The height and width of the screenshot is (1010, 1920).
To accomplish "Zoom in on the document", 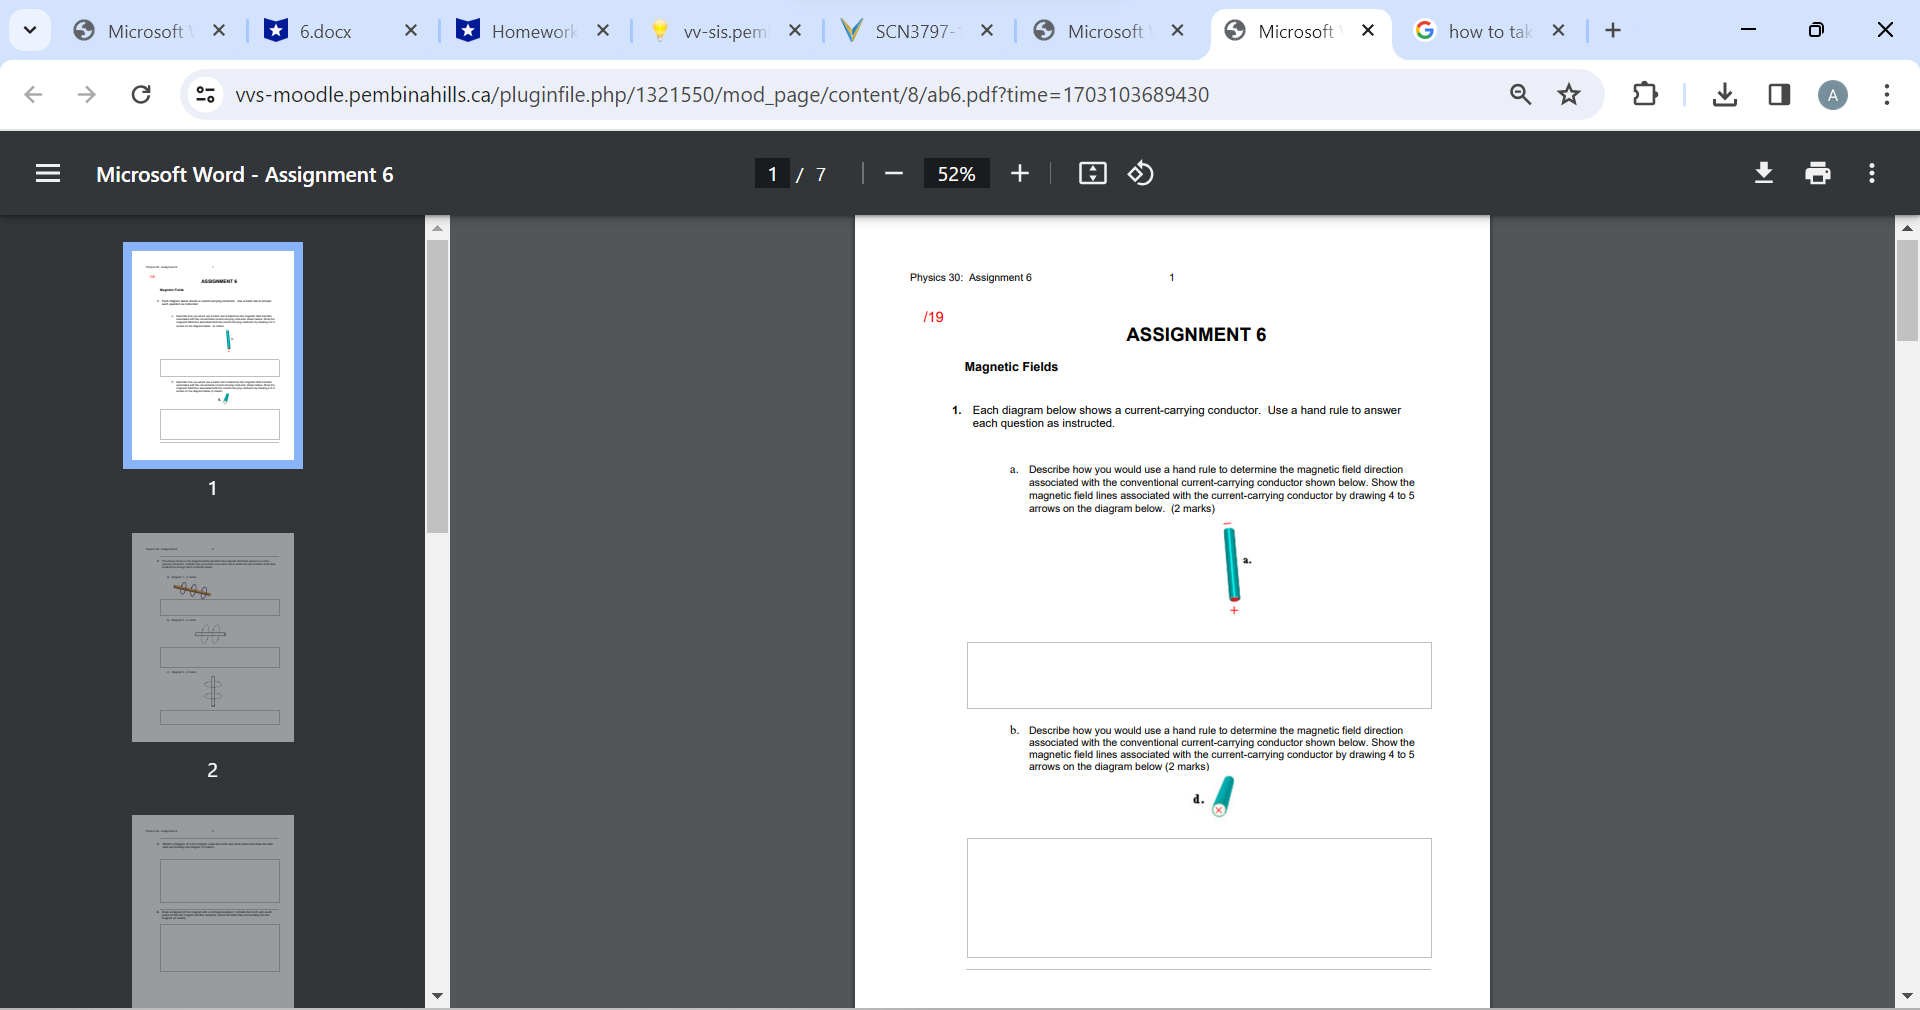I will [x=1019, y=173].
